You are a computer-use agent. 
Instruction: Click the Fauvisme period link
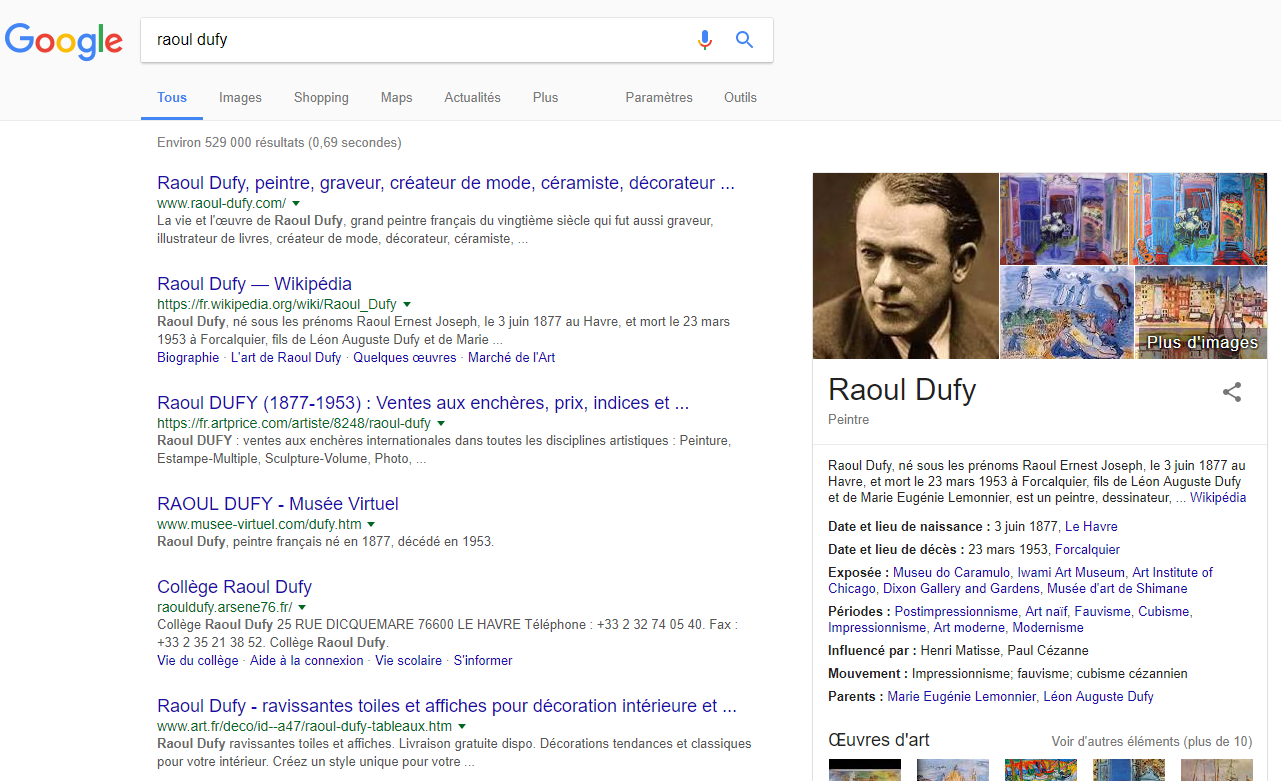[x=1102, y=611]
